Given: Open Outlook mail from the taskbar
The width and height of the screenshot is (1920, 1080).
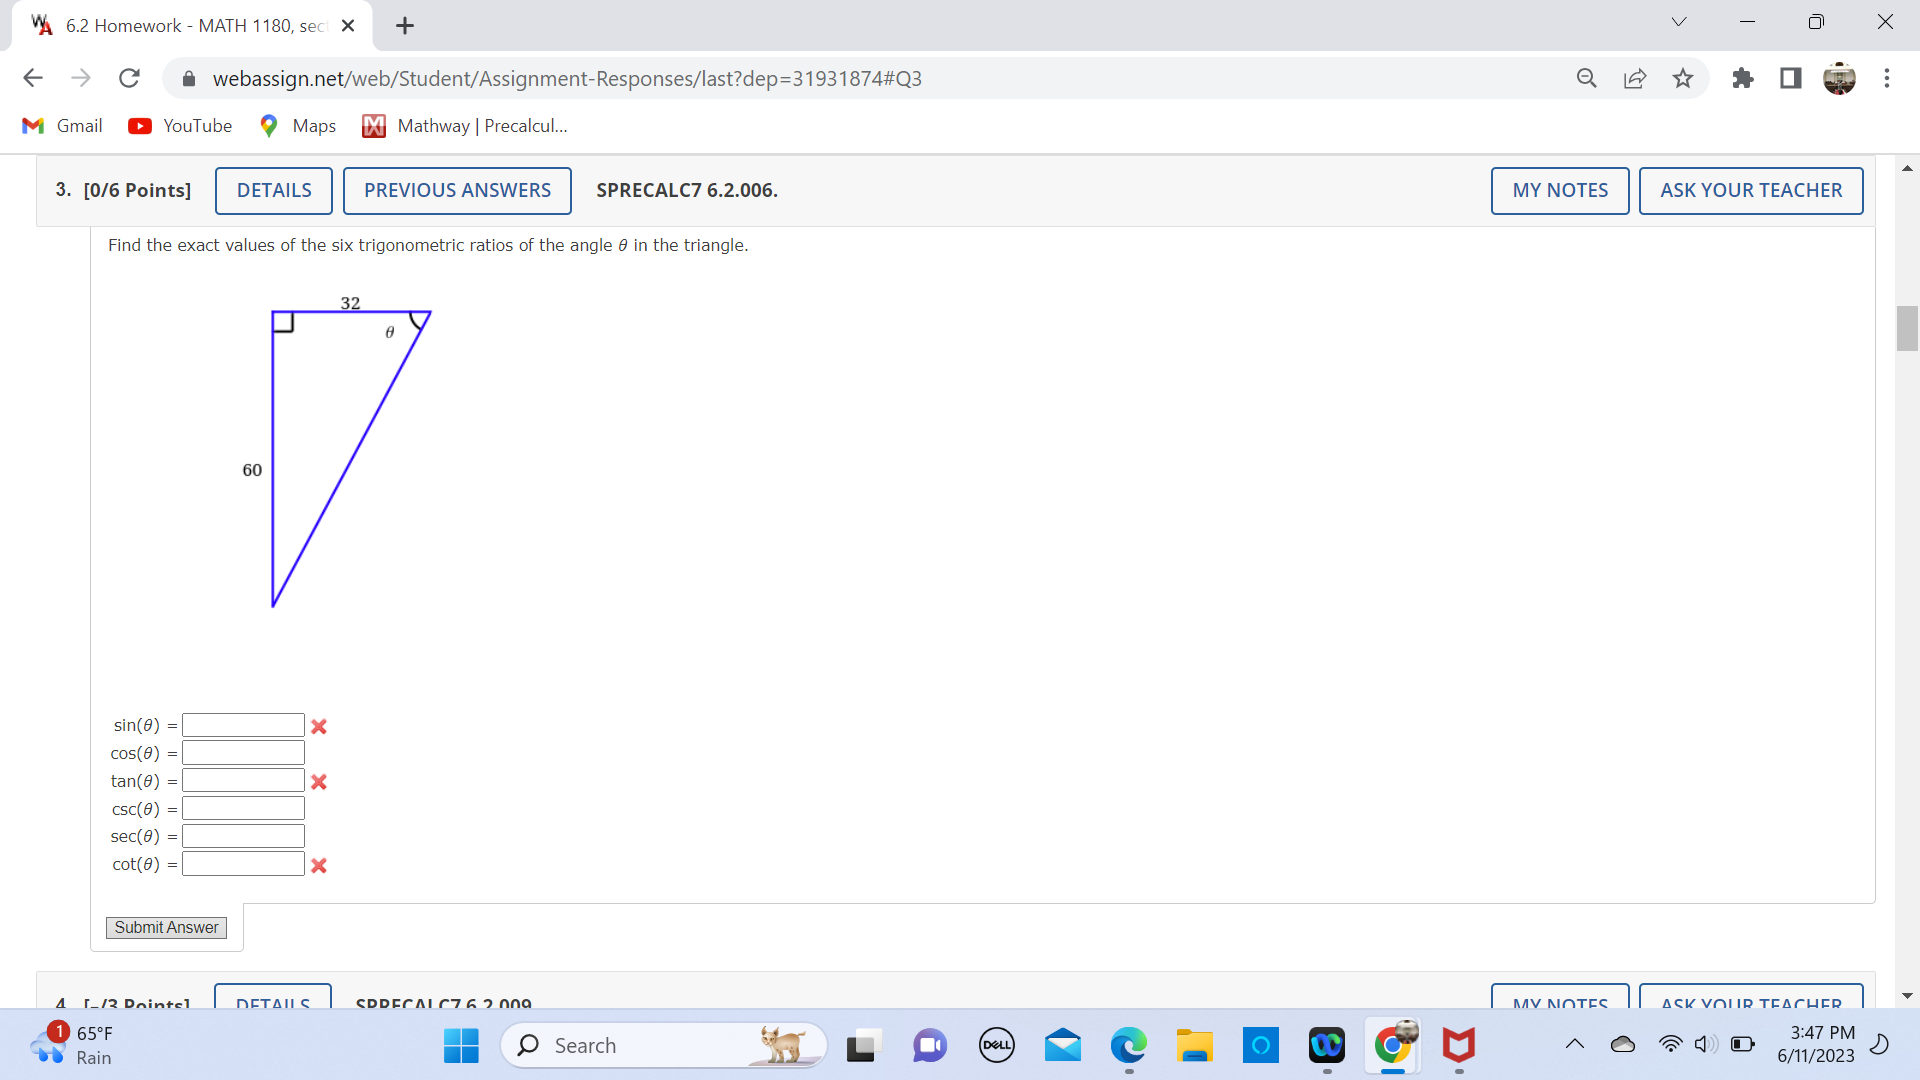Looking at the screenshot, I should tap(1063, 1045).
